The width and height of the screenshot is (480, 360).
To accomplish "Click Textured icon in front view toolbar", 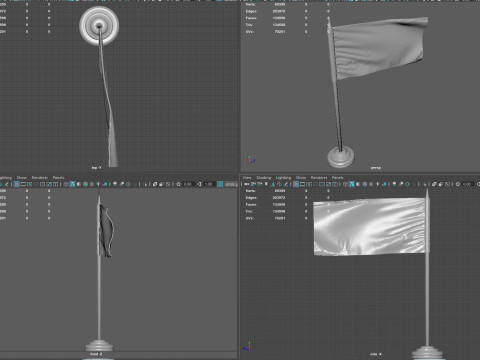I will coord(92,184).
